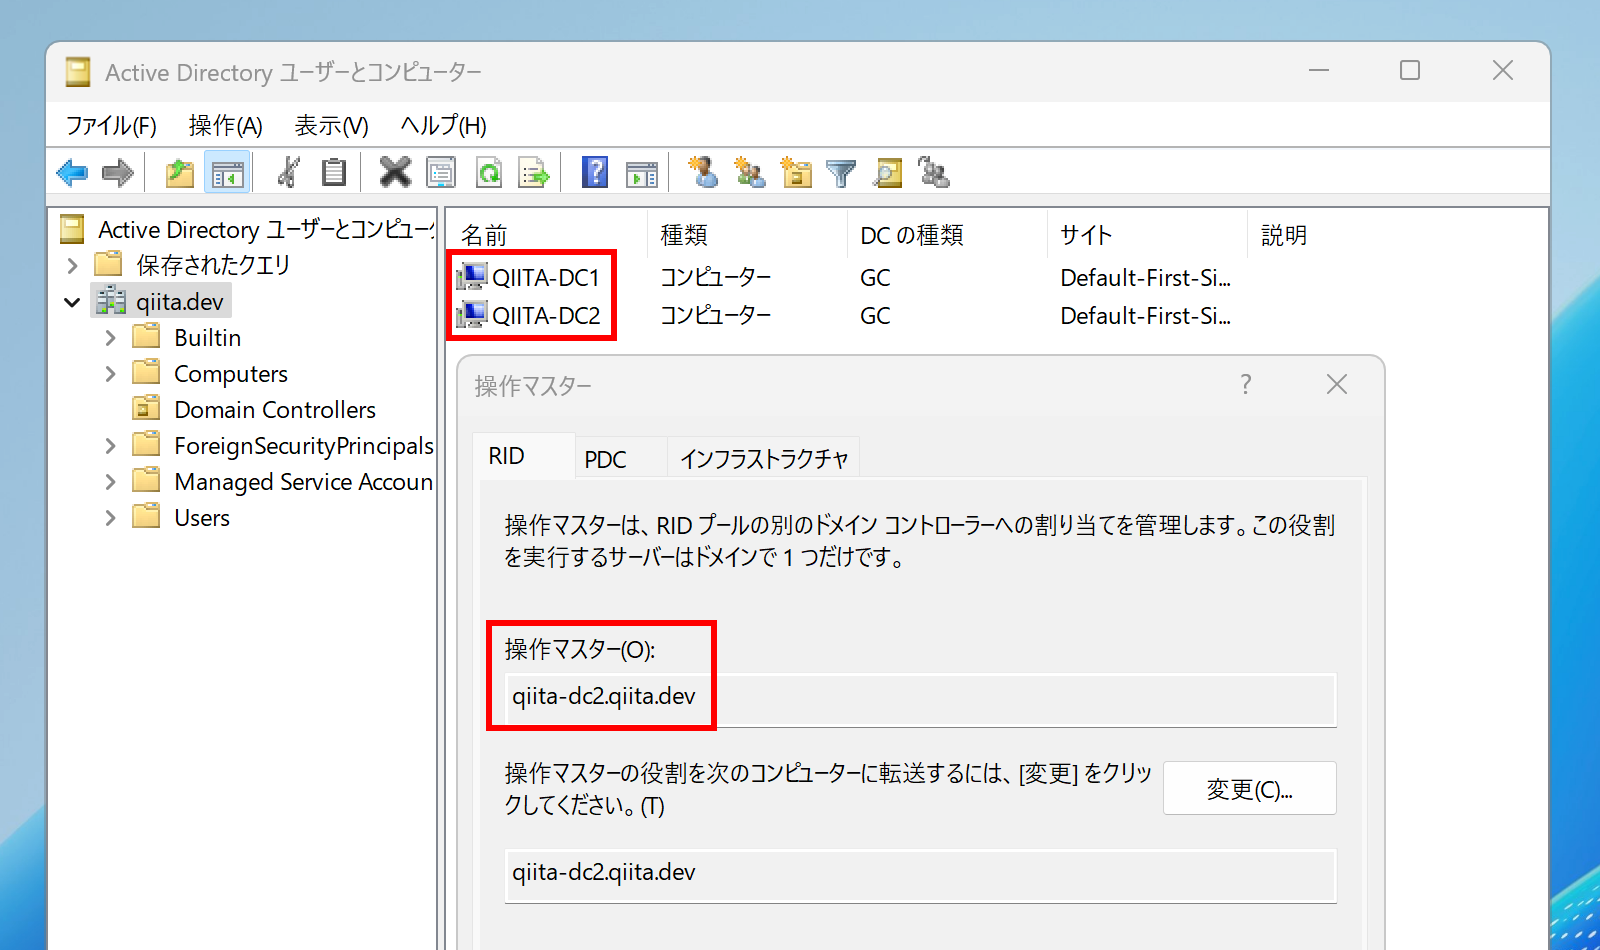Minimize the Active Directory window
1600x950 pixels.
[x=1319, y=70]
